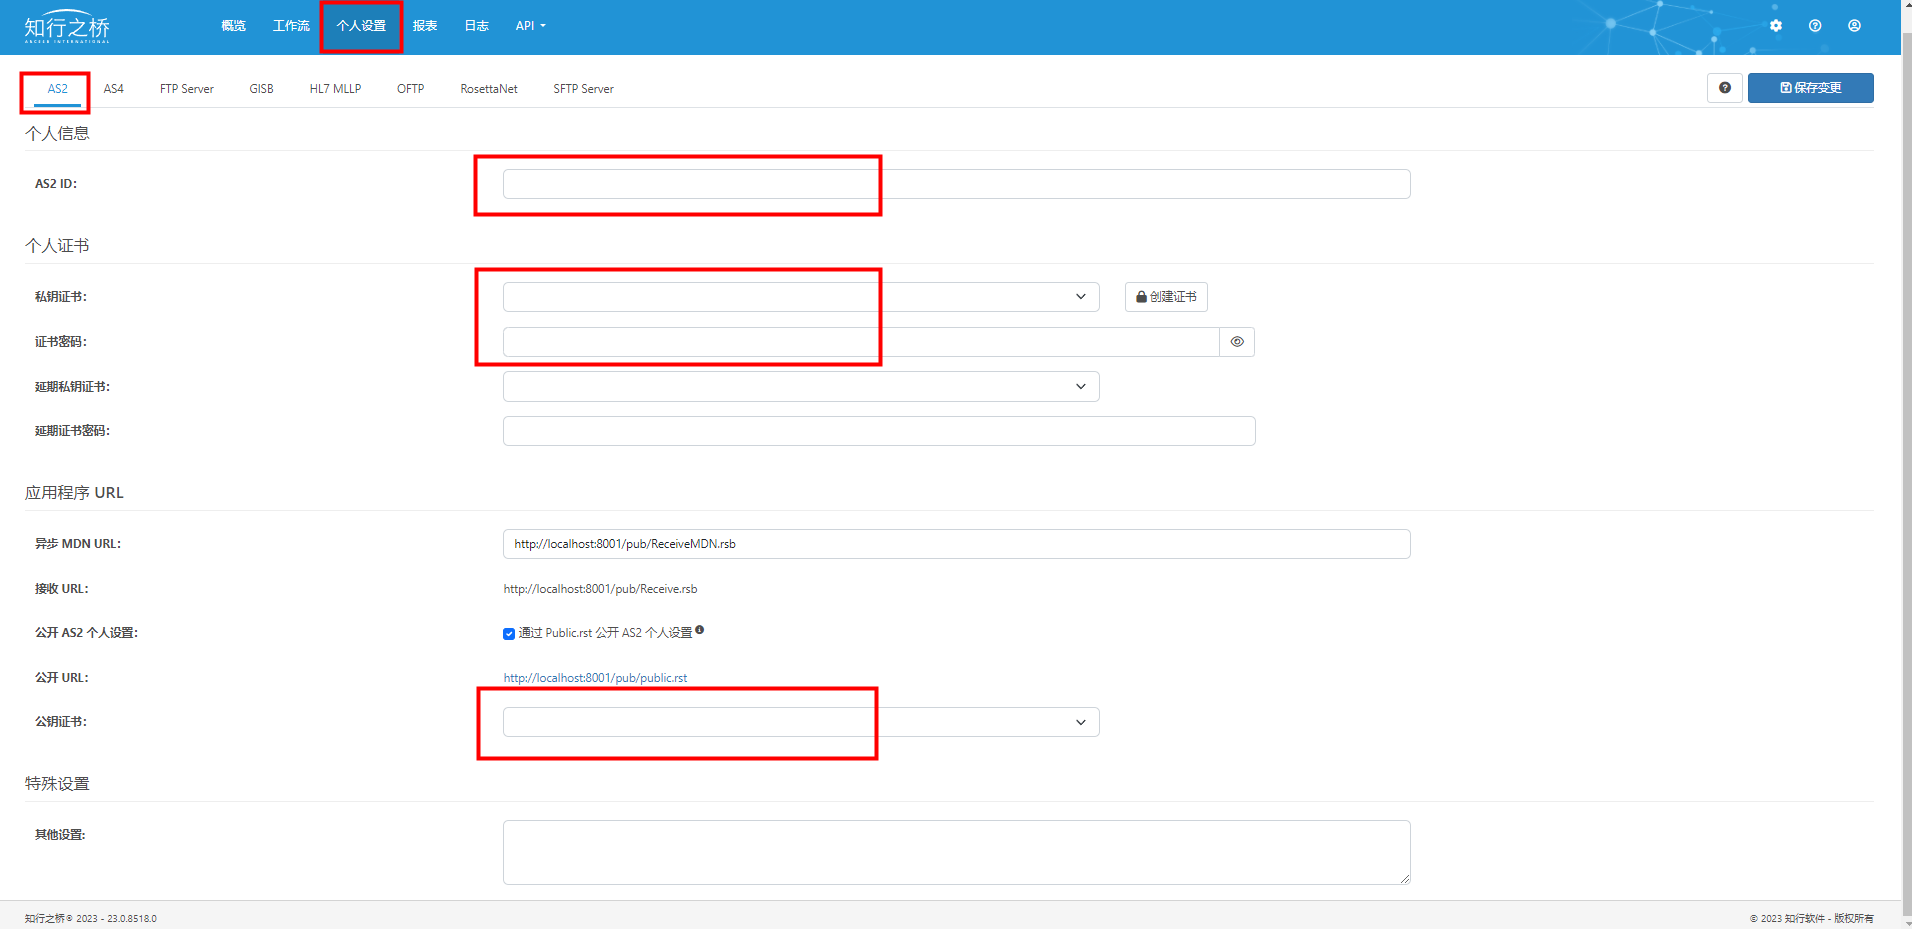Screen dimensions: 1912x929
Task: Click the 其他设置 text area
Action: 956,852
